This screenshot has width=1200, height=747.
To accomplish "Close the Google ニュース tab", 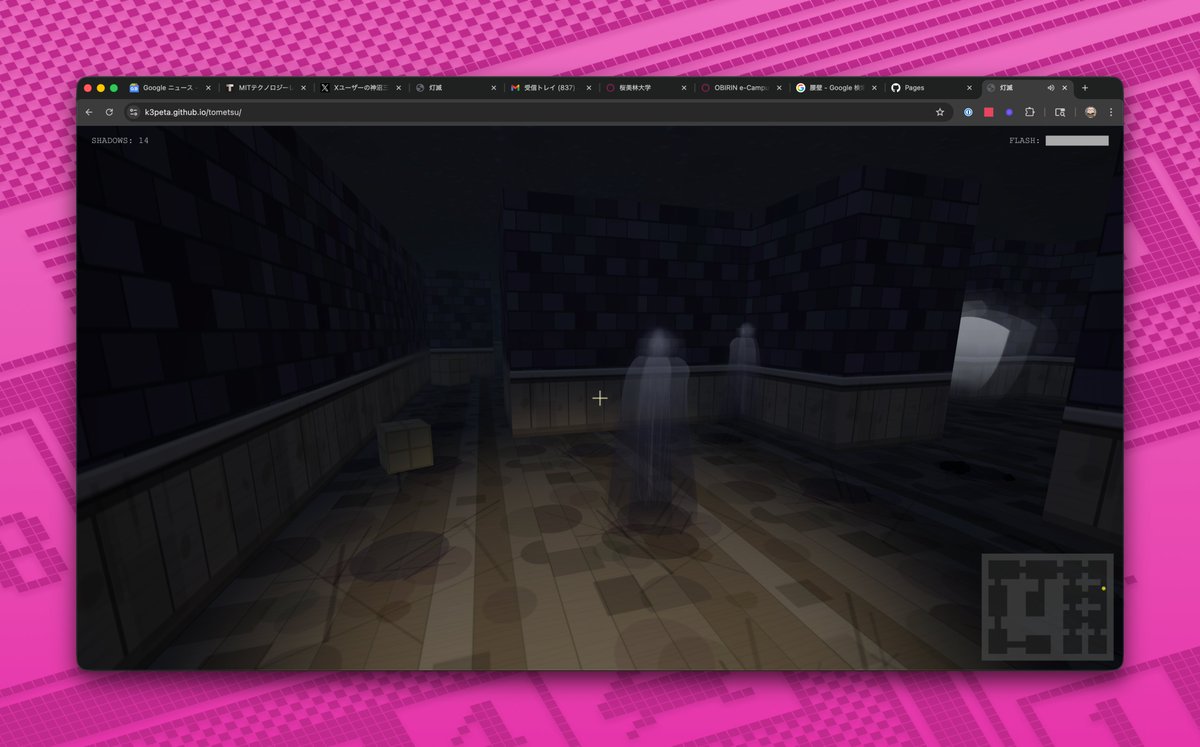I will (206, 88).
